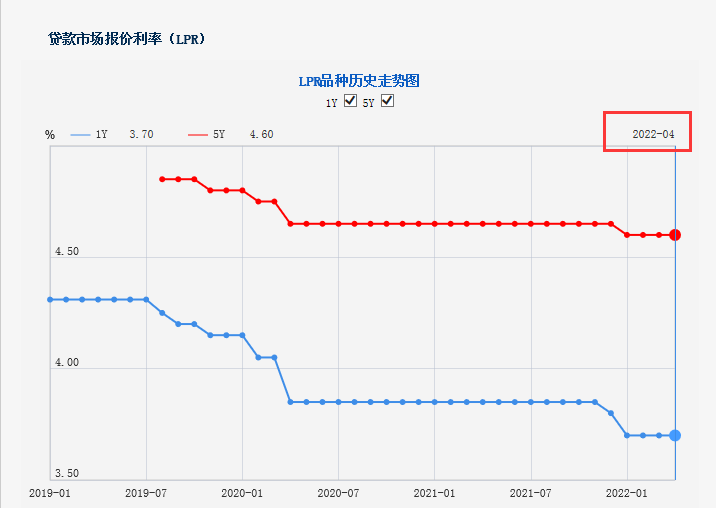Screen dimensions: 716x508
Task: Select the 2019-01 x-axis label
Action: pos(48,493)
